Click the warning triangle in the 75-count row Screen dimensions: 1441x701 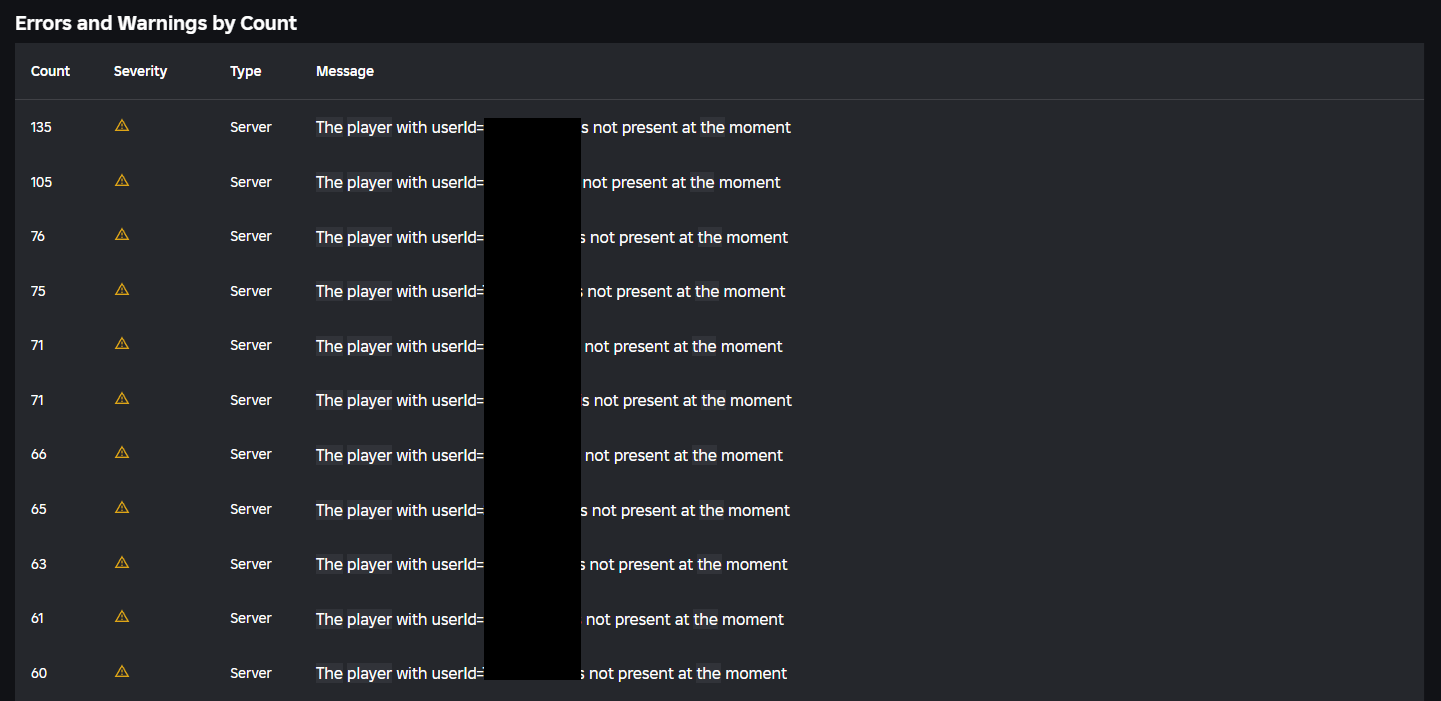(122, 290)
